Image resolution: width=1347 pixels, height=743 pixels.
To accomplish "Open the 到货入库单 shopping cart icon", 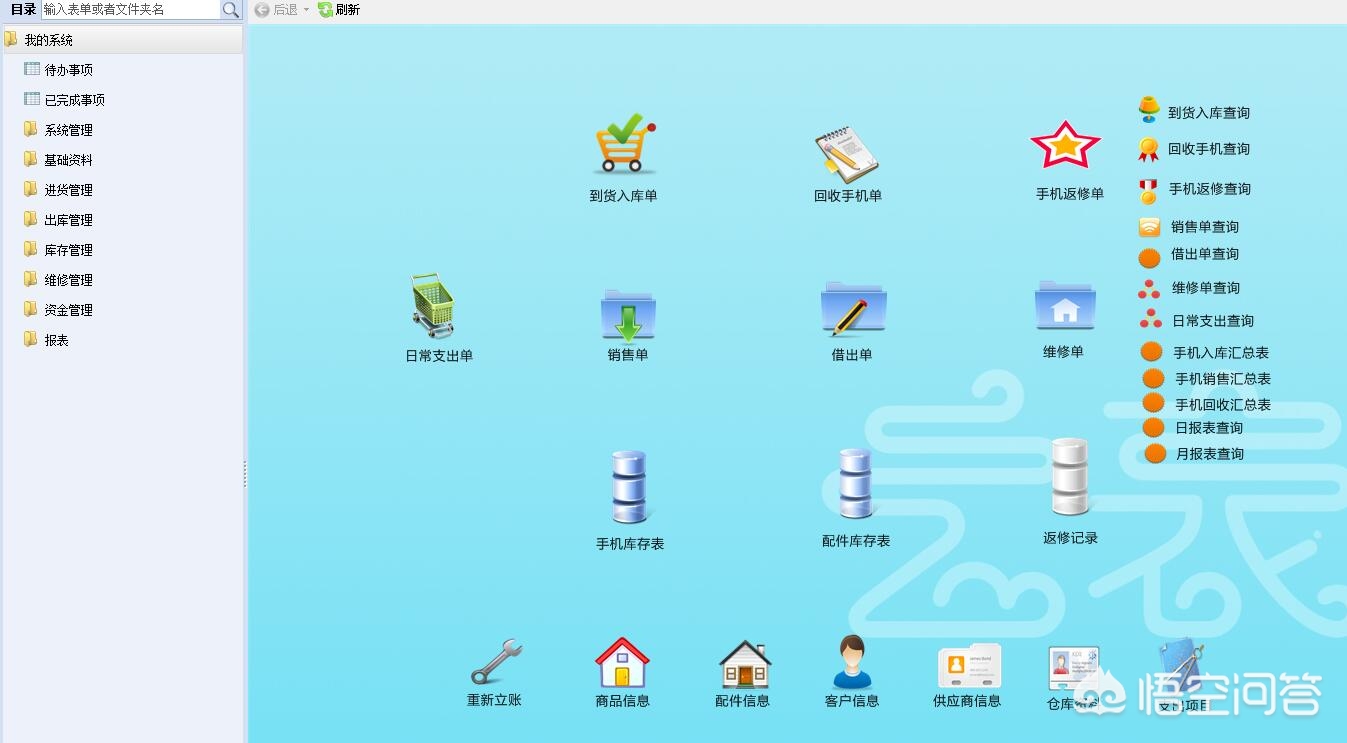I will click(624, 144).
